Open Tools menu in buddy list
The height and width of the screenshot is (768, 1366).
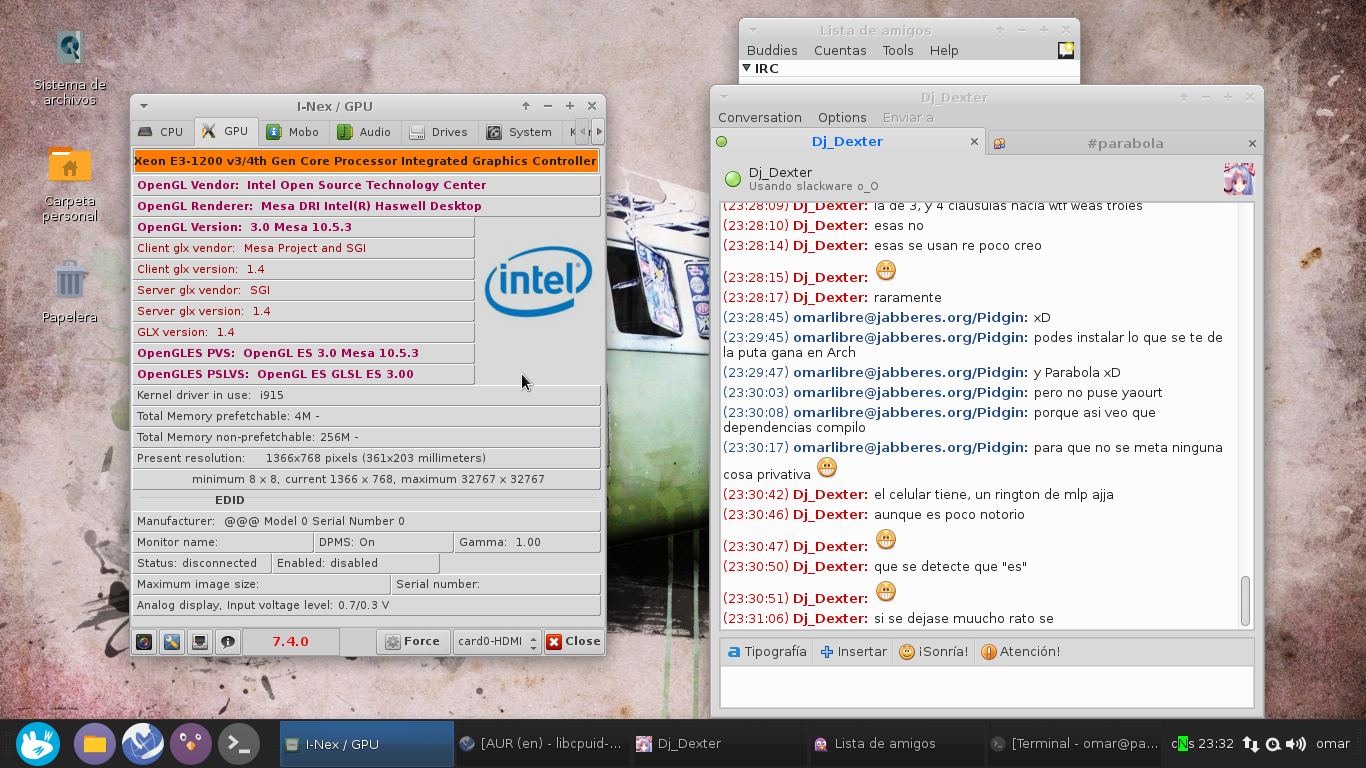898,50
